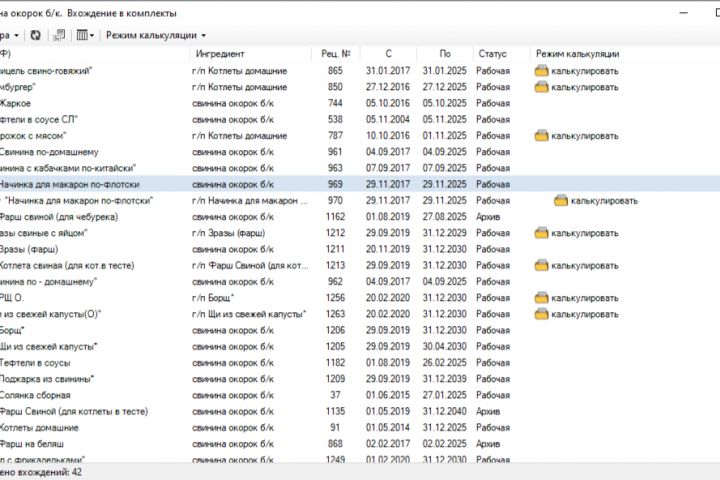
Task: Open the Режим калькуляции toolbar dropdown
Action: click(x=156, y=35)
